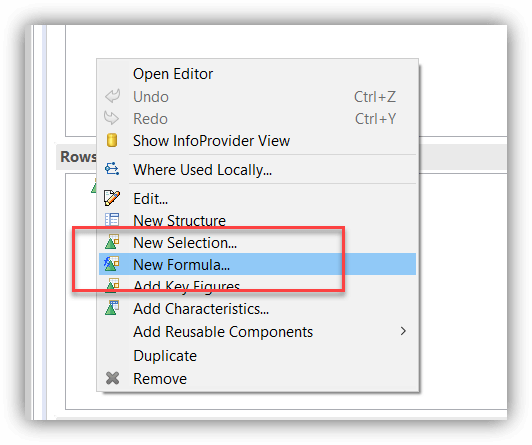Expand the Add Reusable Components submenu arrow
Screen dimensions: 532x445
pyautogui.click(x=403, y=331)
